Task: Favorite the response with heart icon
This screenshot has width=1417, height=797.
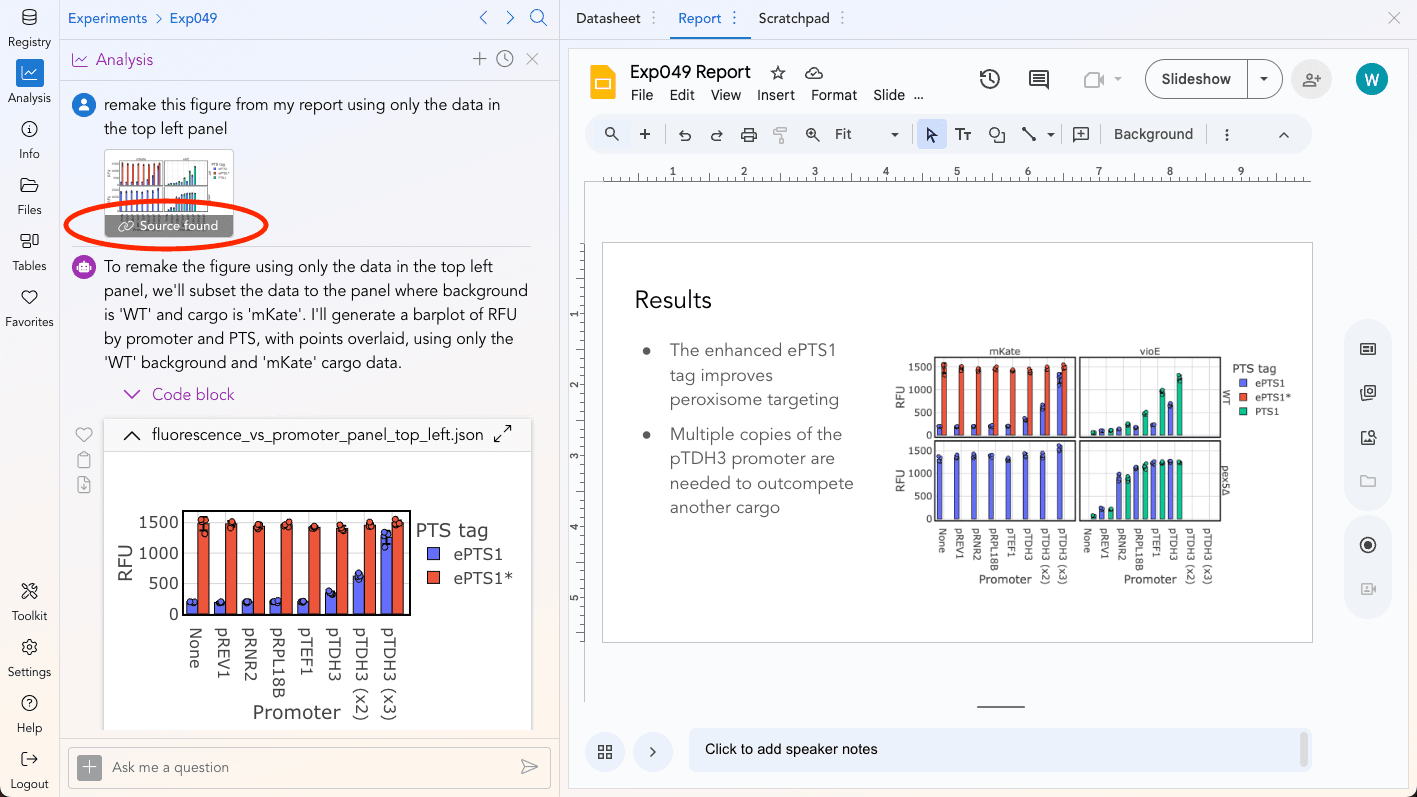Action: pos(84,435)
